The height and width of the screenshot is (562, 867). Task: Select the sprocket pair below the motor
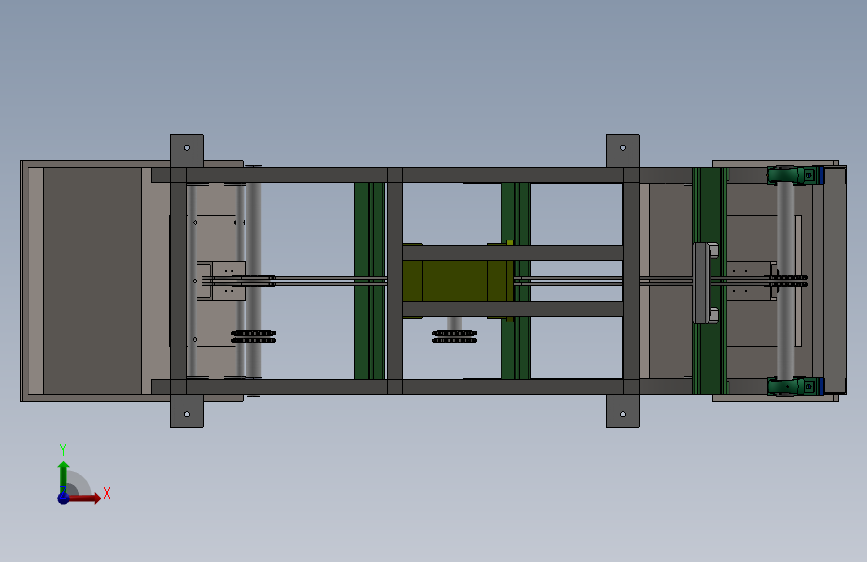455,337
